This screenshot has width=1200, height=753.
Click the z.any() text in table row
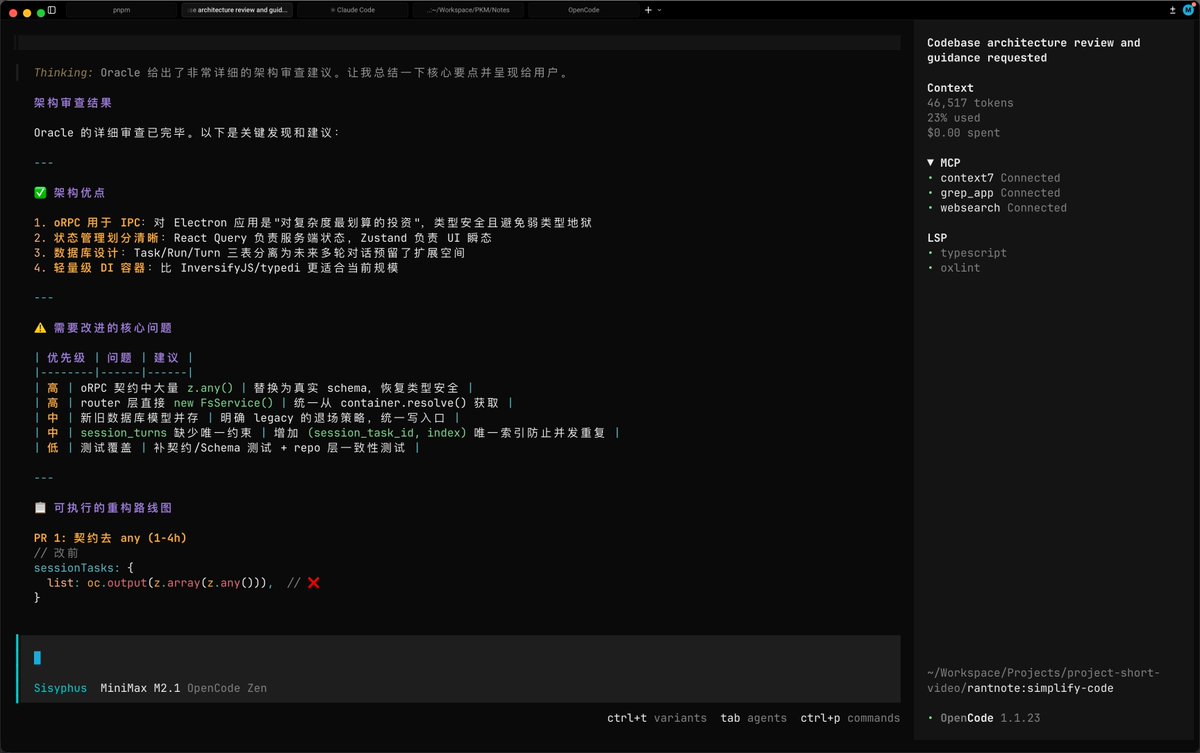click(210, 388)
